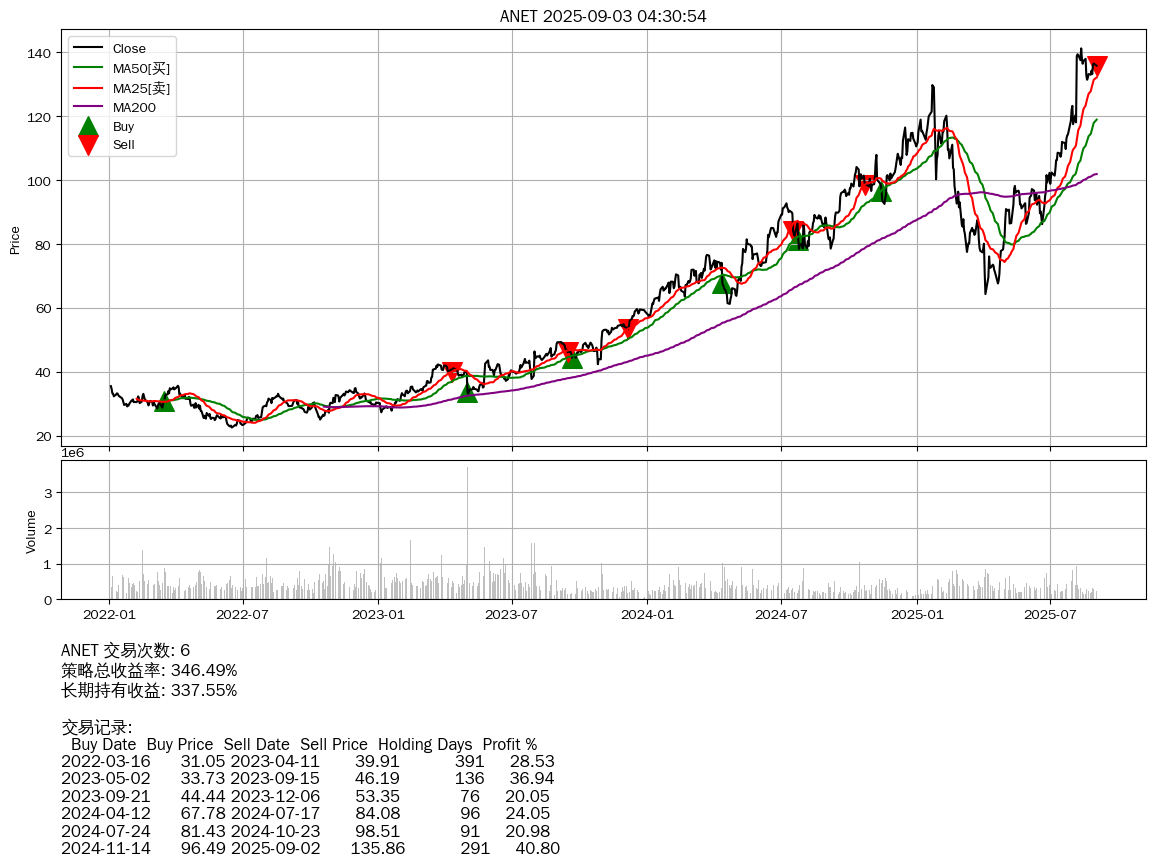Click the final sell marker near price 136
Viewport: 1156px width, 866px height.
click(1097, 67)
